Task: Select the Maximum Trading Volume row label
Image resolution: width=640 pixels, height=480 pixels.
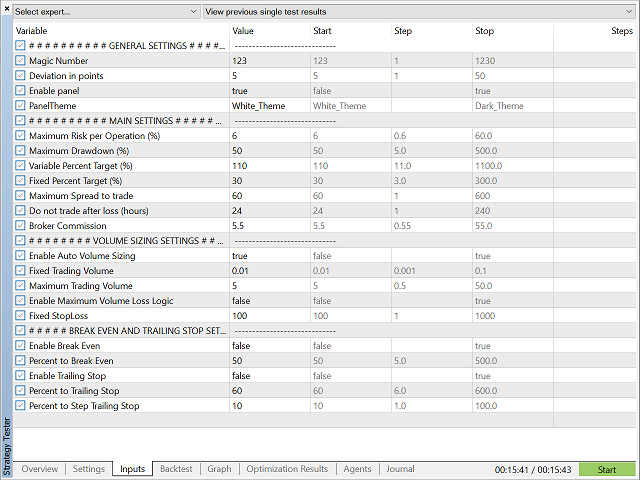Action: pyautogui.click(x=80, y=286)
